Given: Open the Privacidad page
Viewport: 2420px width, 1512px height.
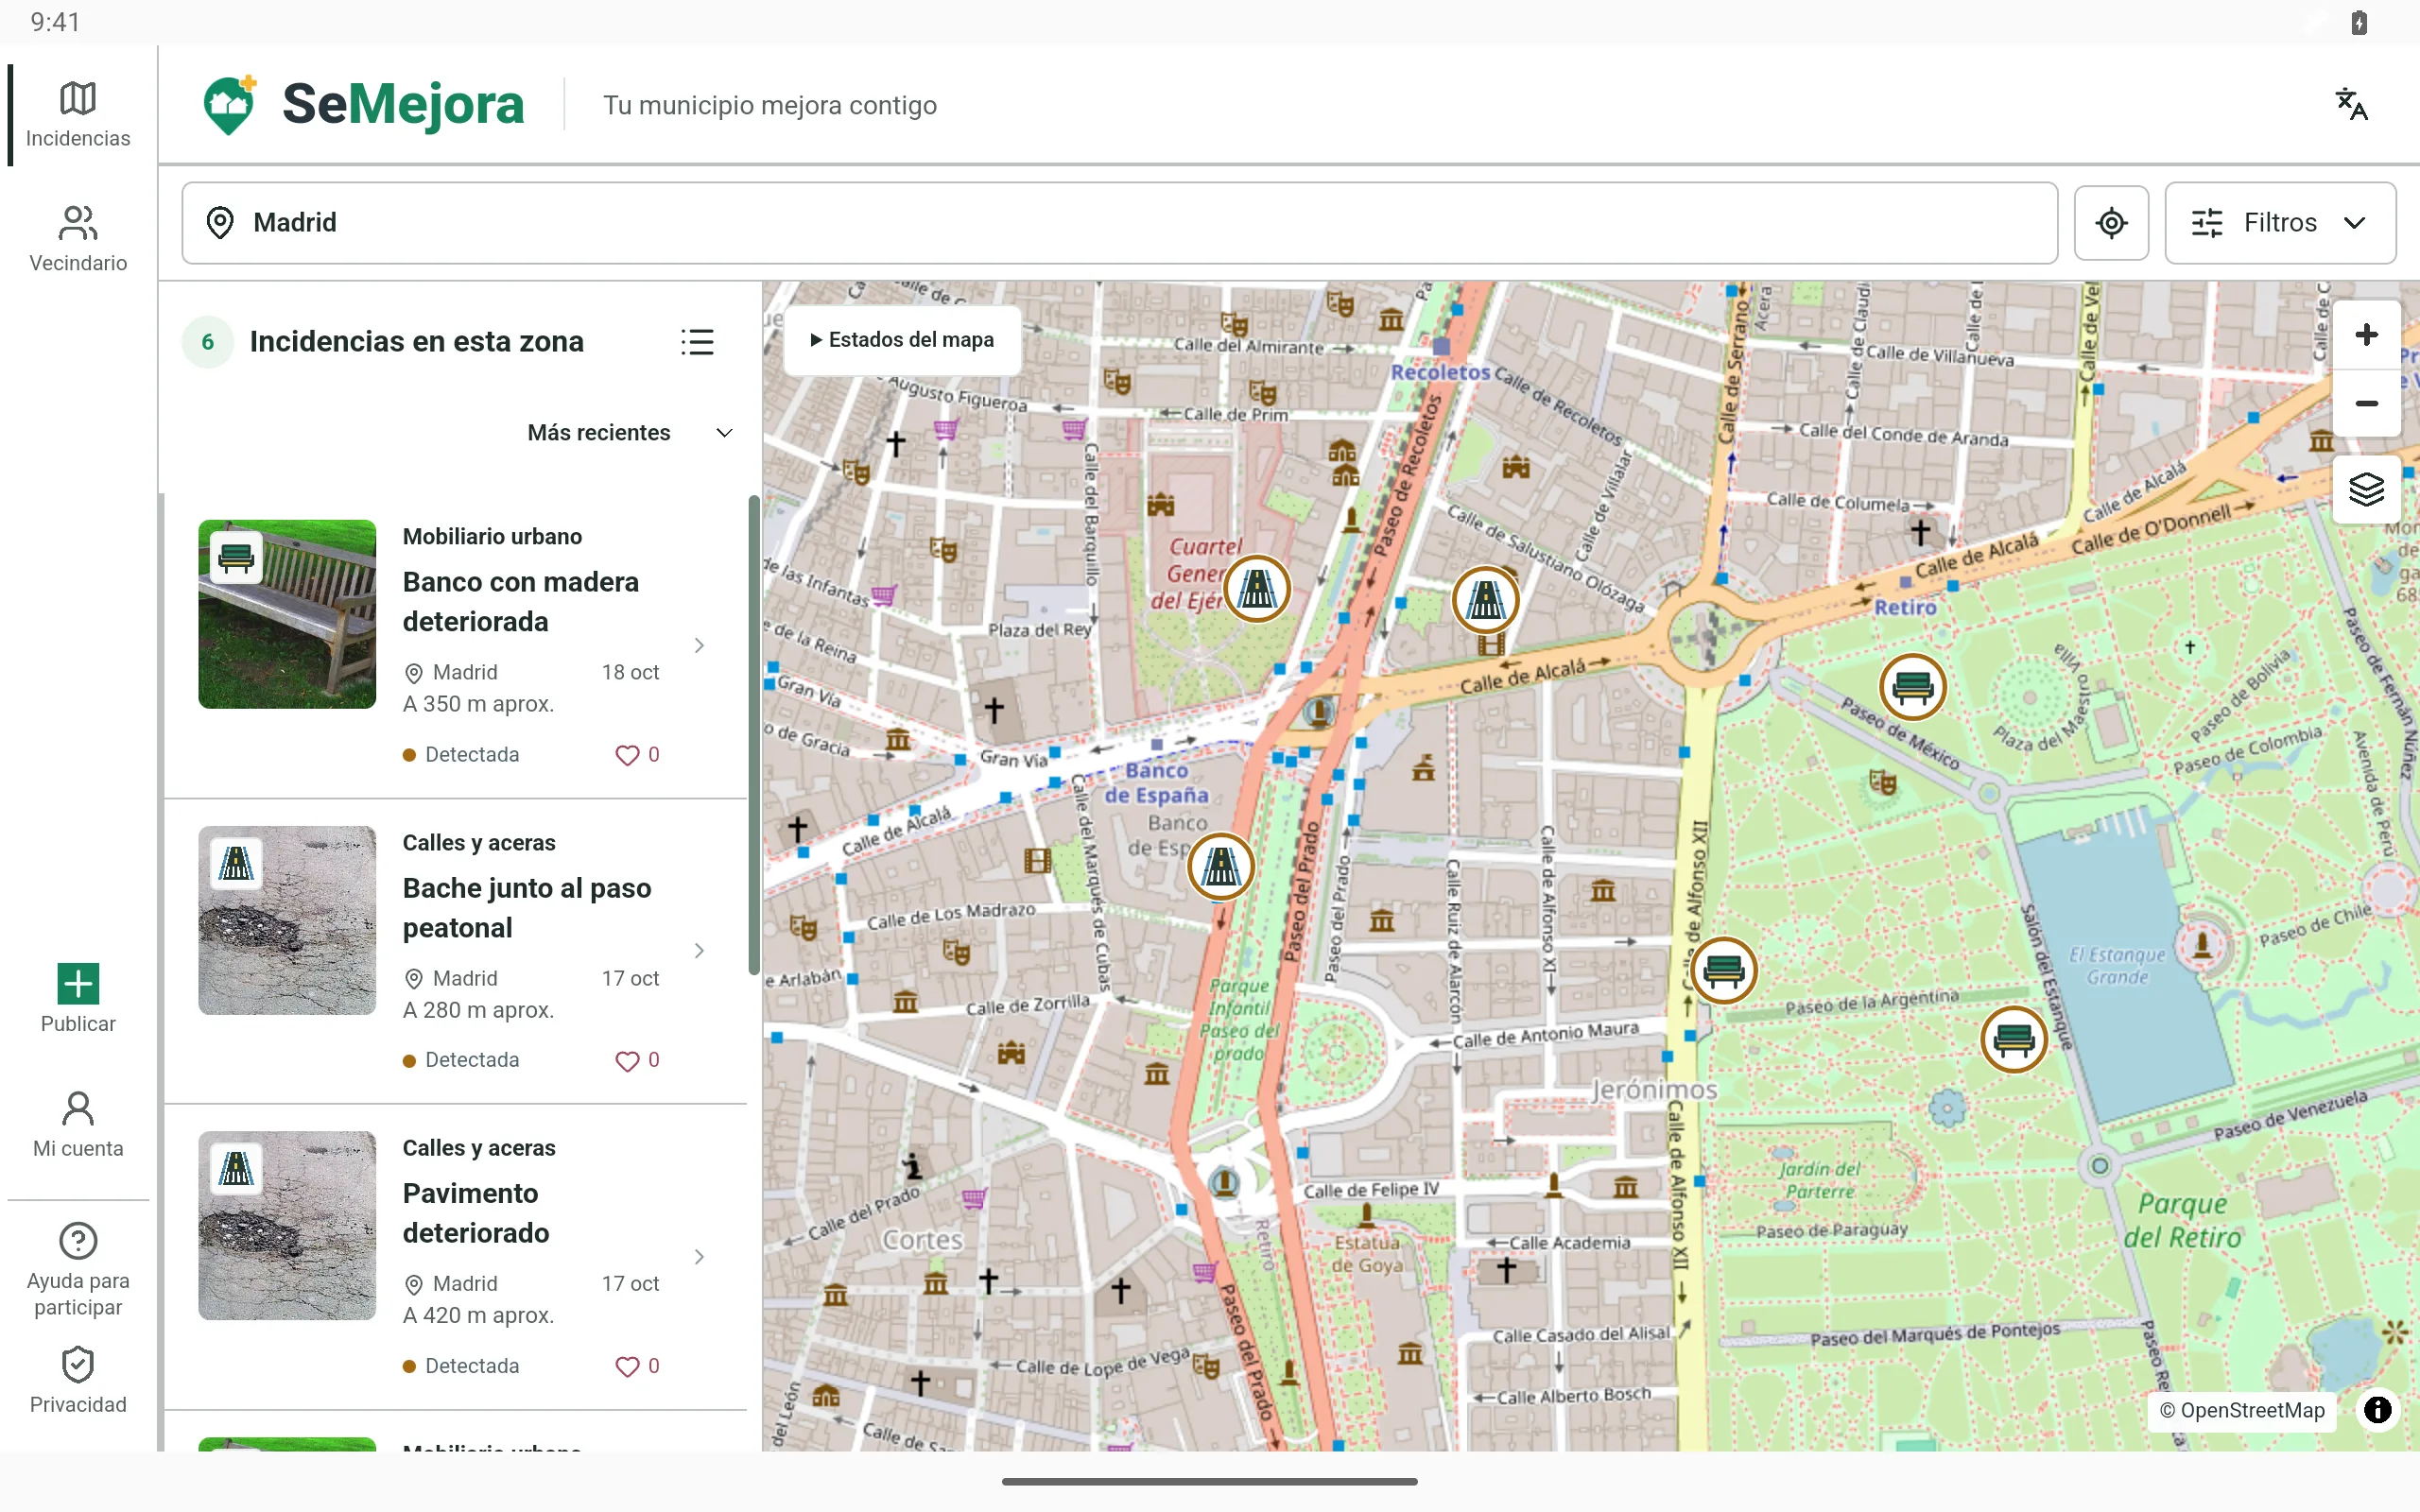Looking at the screenshot, I should 78,1380.
